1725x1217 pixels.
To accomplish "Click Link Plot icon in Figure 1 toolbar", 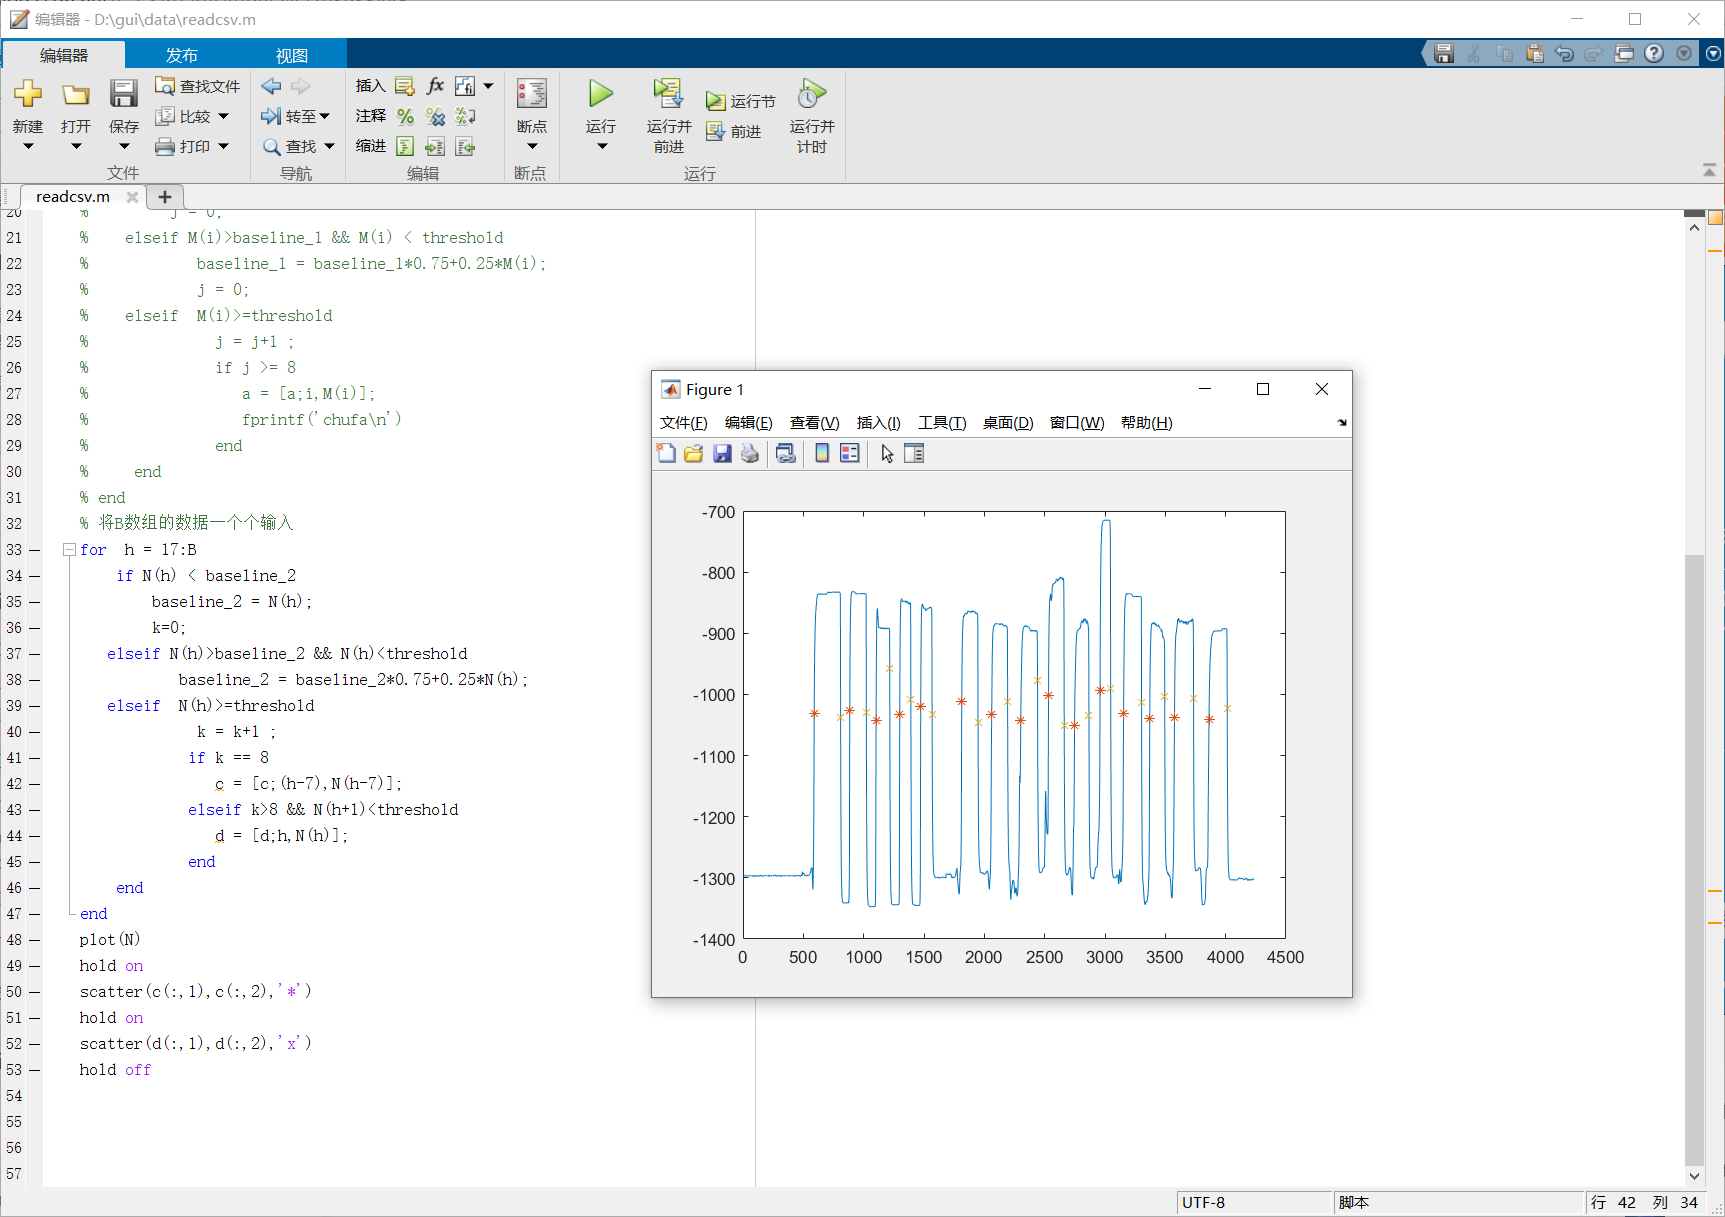I will coord(786,453).
